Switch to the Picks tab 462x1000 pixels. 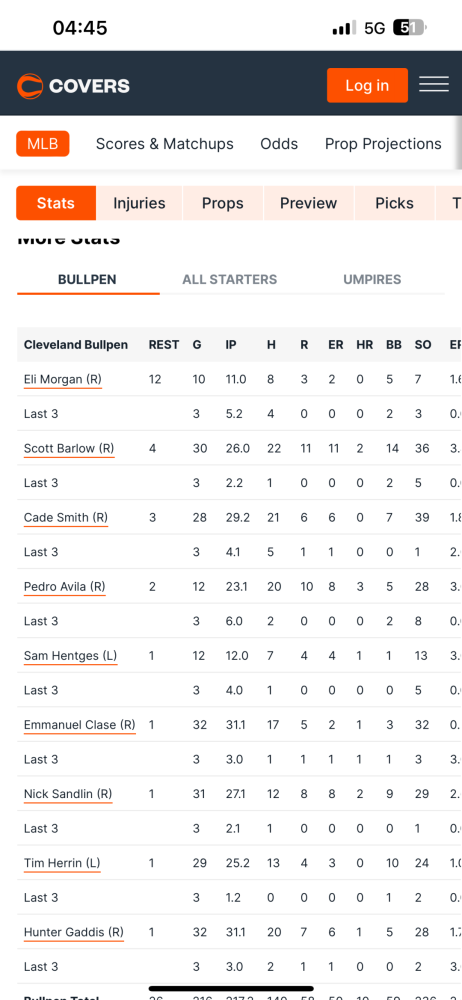click(394, 203)
